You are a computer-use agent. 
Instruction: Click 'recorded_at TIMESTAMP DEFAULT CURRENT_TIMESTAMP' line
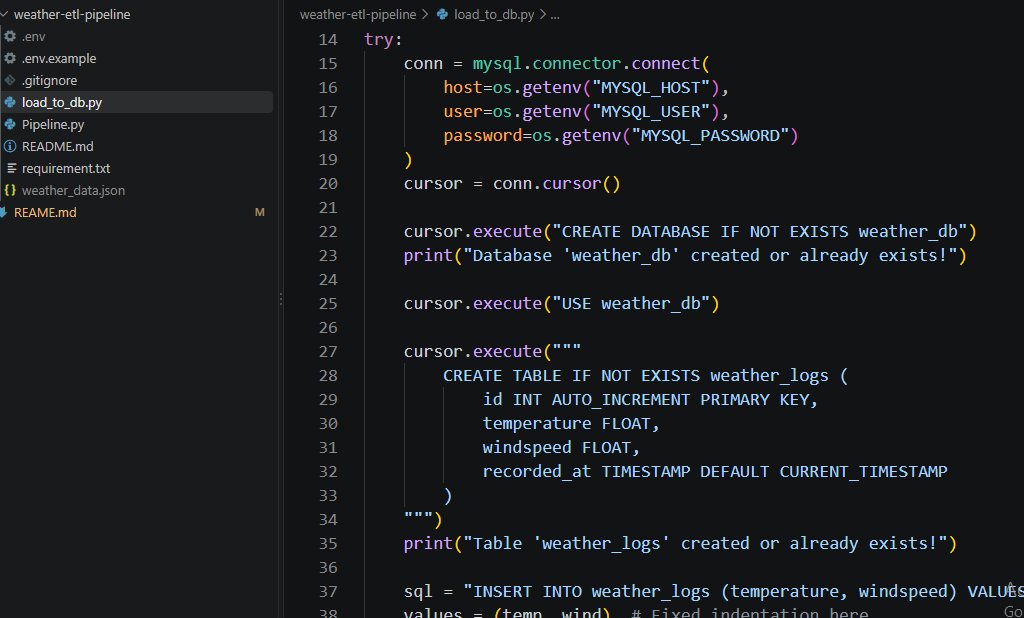click(715, 472)
